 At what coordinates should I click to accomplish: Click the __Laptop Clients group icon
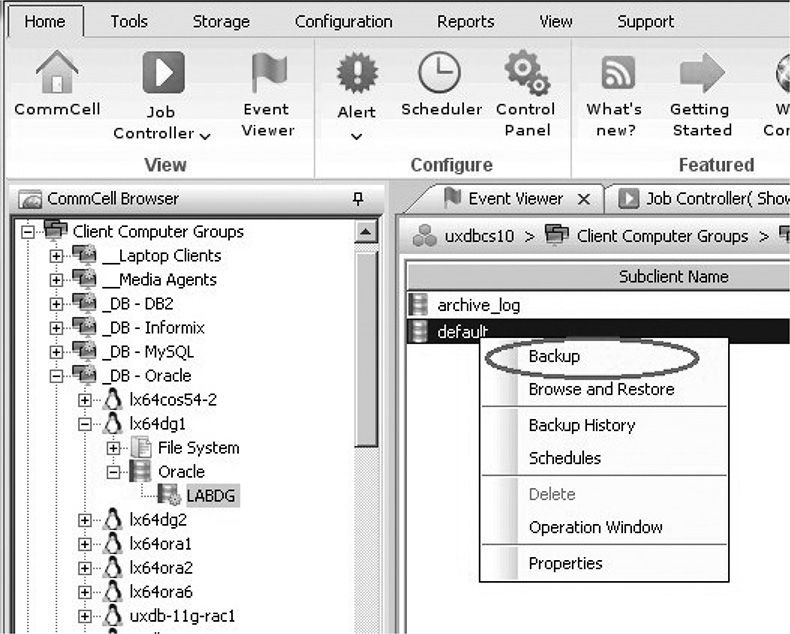coord(84,255)
